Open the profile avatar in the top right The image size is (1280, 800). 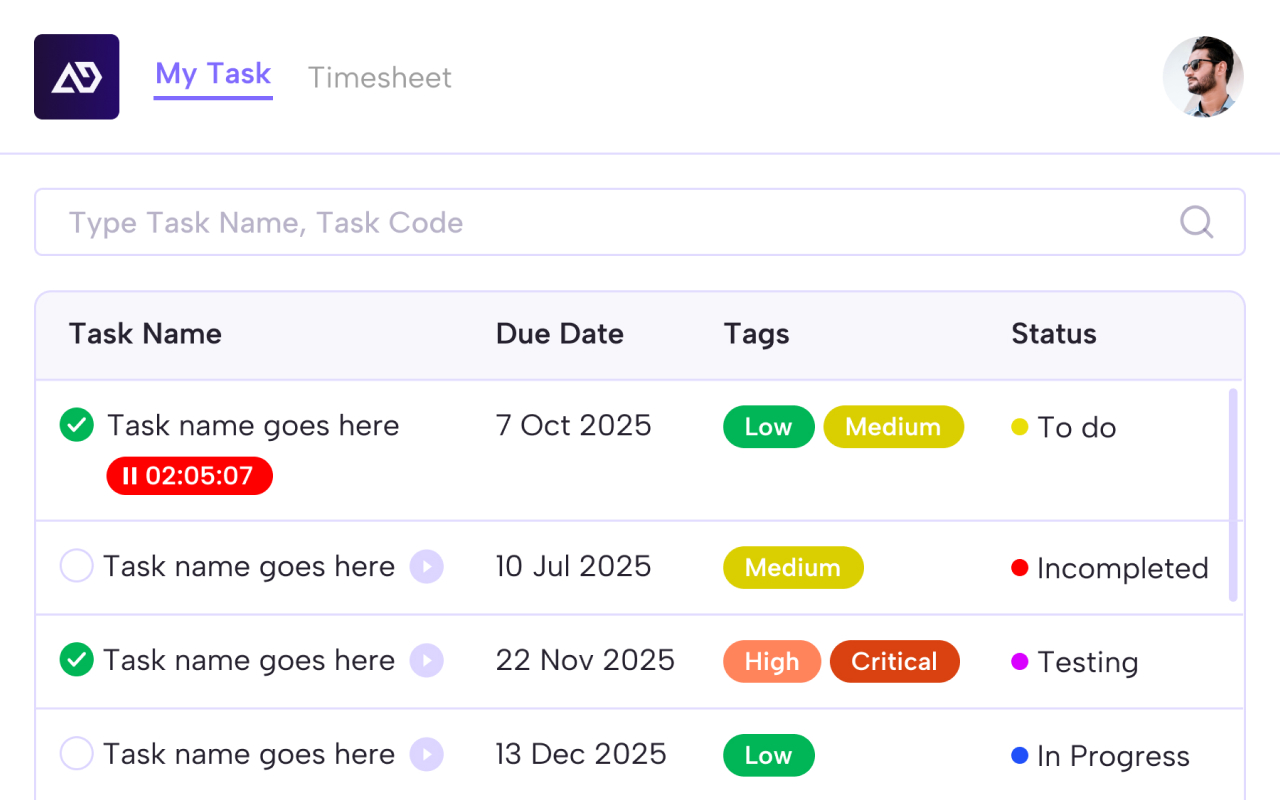coord(1203,77)
